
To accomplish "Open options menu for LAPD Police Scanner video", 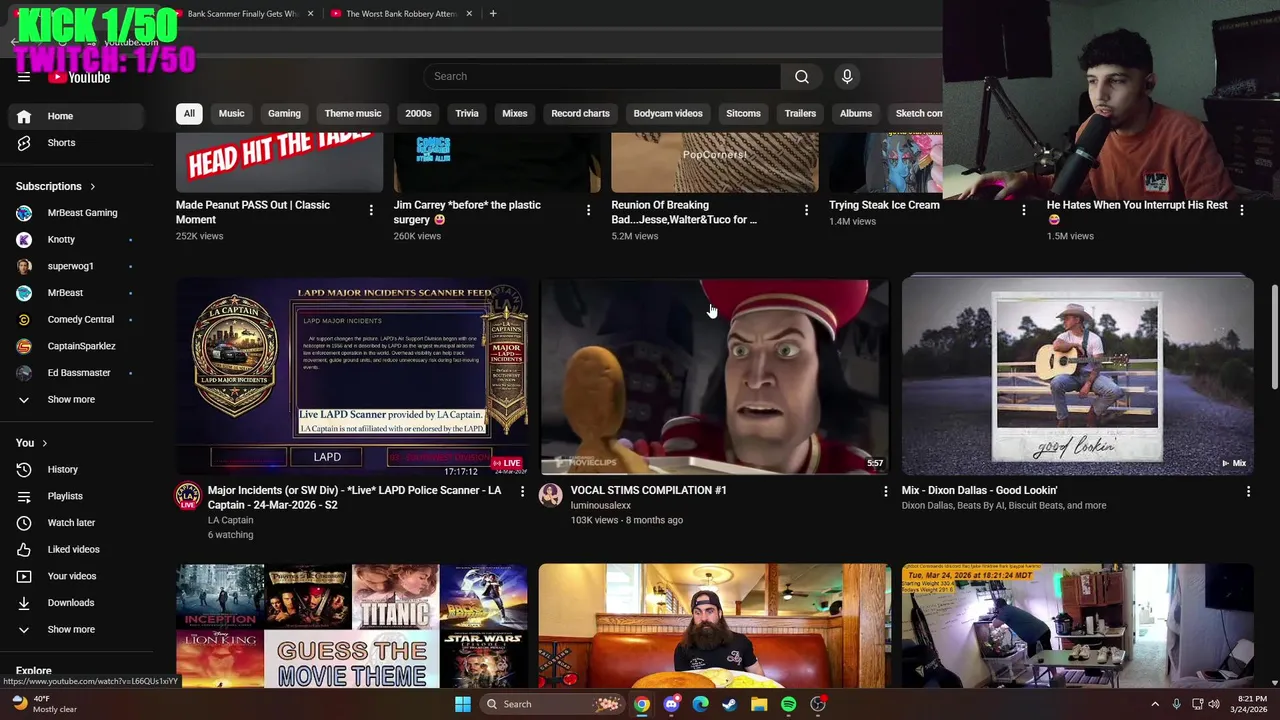I will pyautogui.click(x=522, y=491).
